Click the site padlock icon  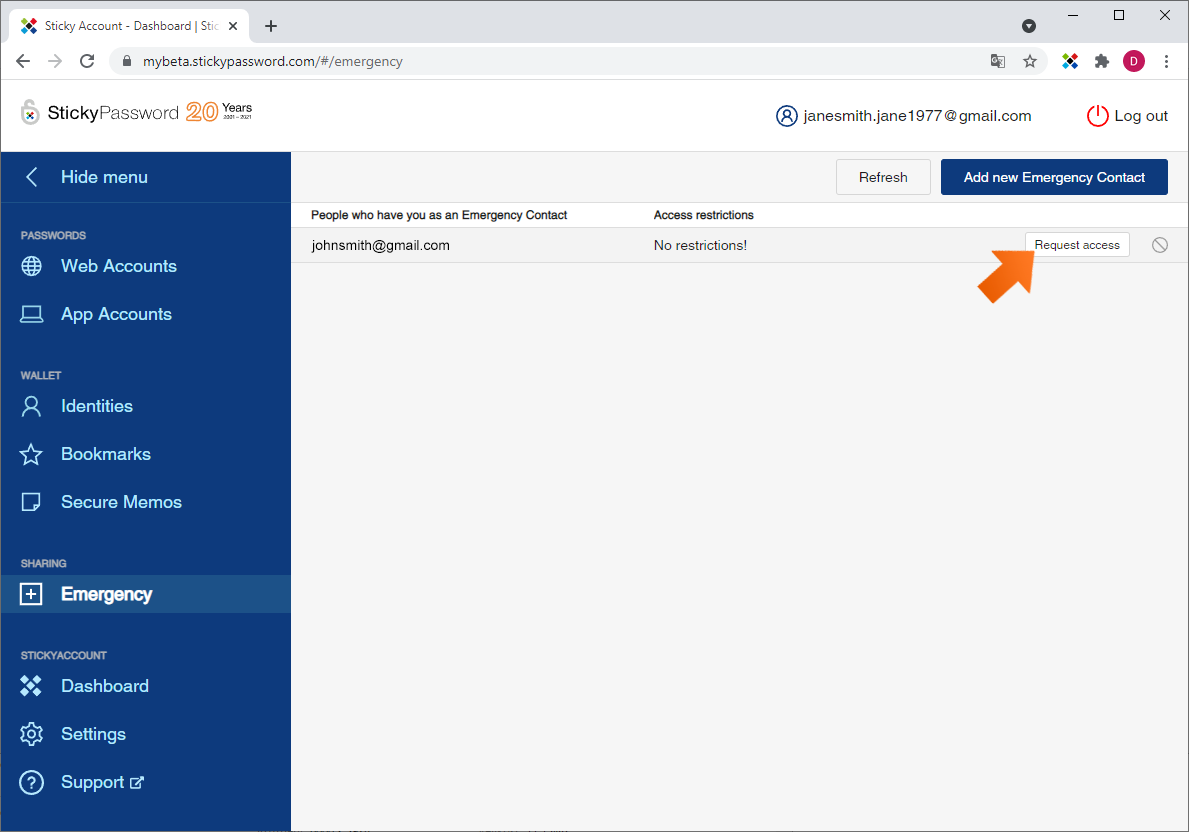click(127, 61)
